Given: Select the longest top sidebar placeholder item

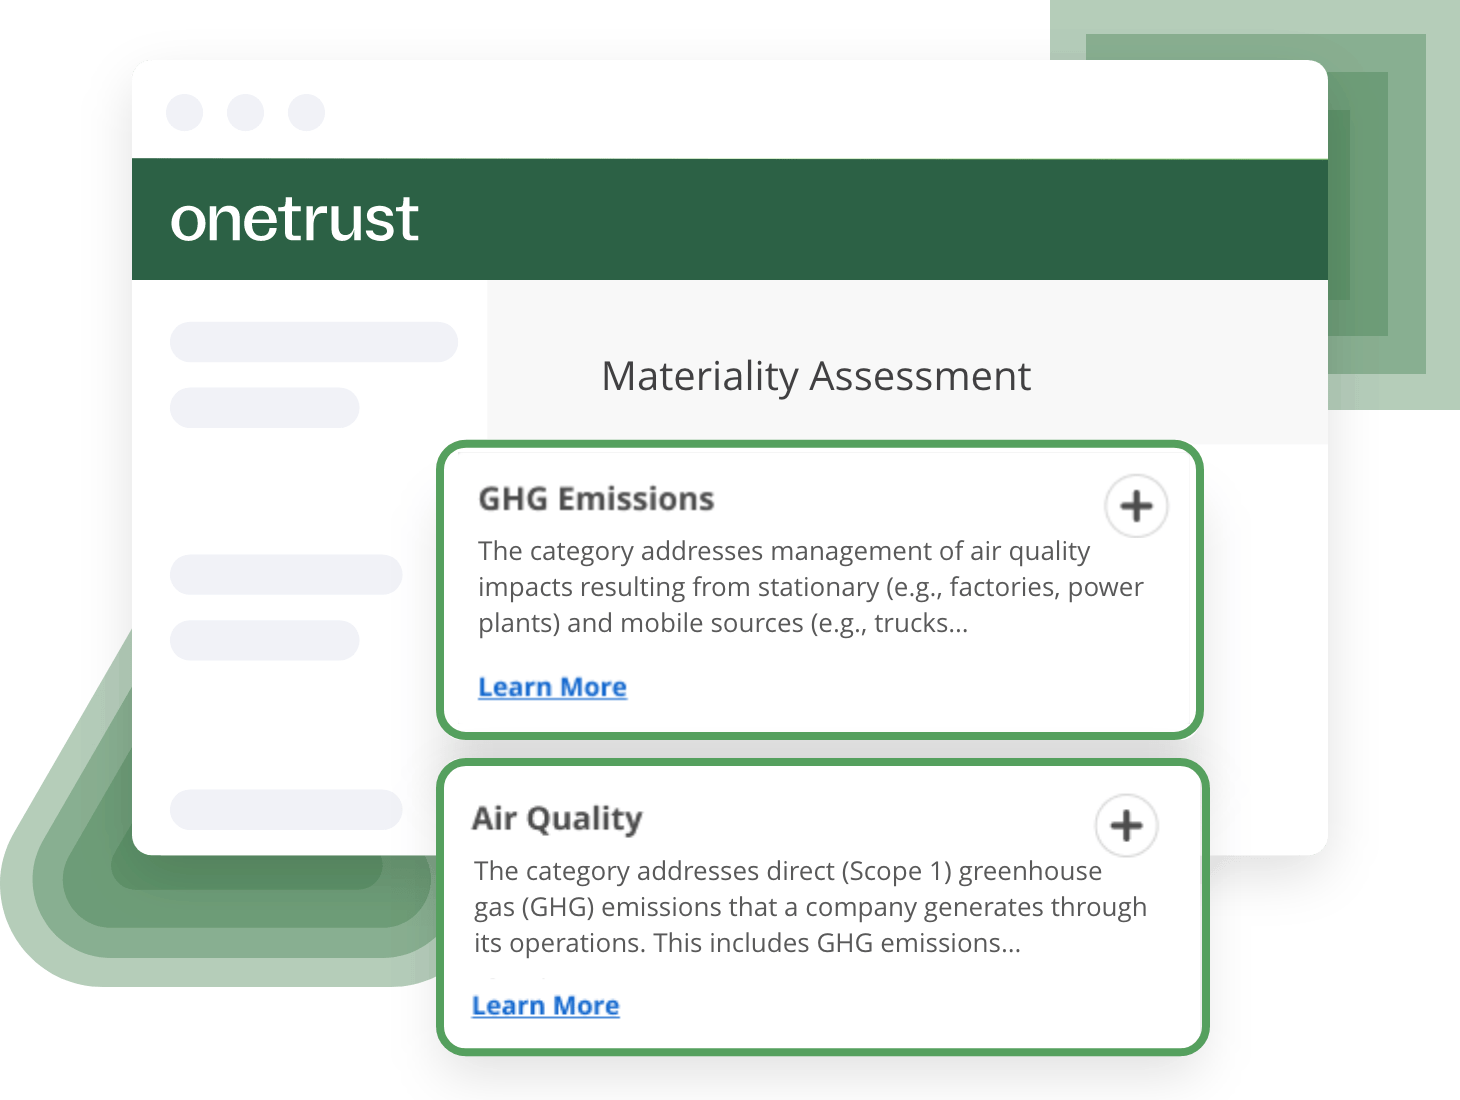Looking at the screenshot, I should point(314,342).
